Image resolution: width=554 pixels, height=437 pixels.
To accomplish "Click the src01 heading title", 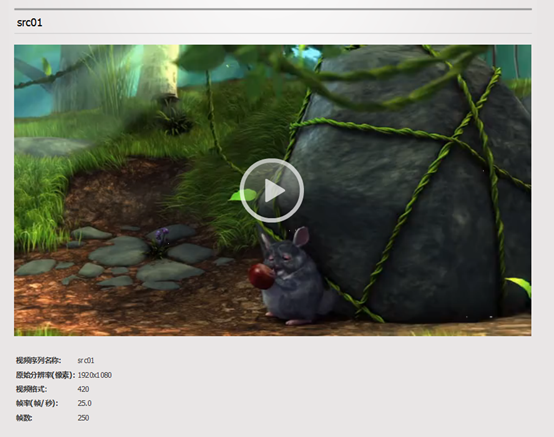I will point(30,23).
